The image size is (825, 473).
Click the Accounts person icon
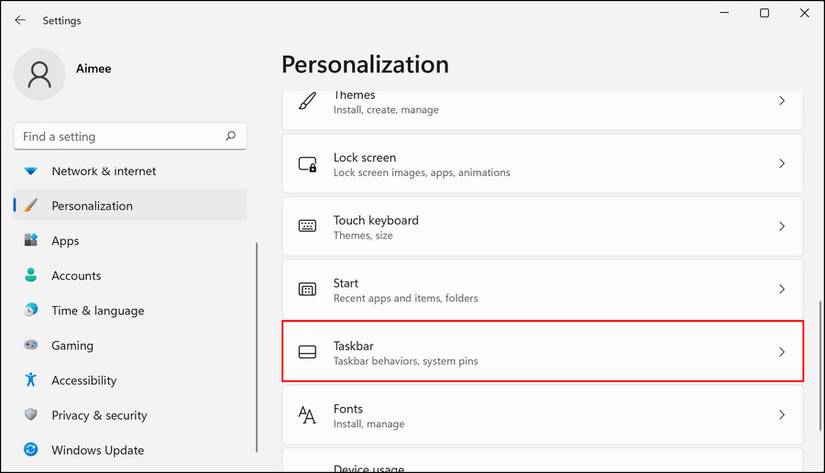(31, 276)
